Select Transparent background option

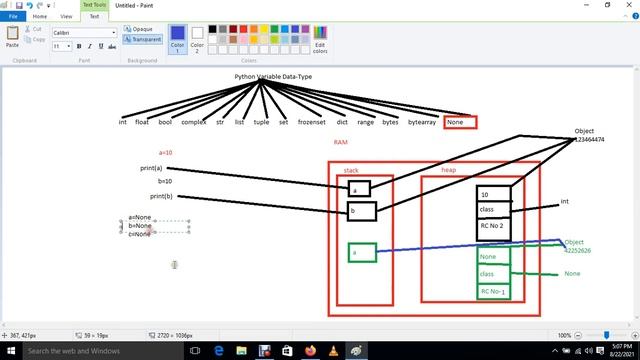point(143,39)
